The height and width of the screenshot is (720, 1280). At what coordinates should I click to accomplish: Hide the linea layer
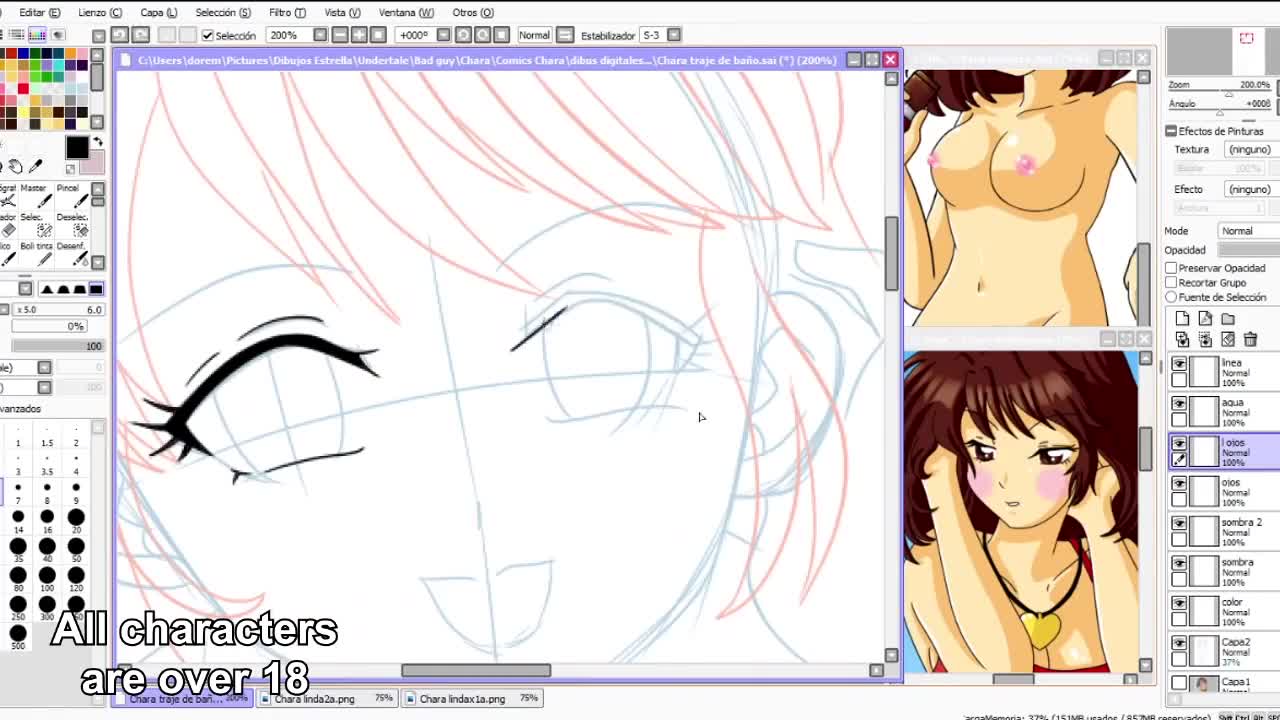coord(1179,365)
